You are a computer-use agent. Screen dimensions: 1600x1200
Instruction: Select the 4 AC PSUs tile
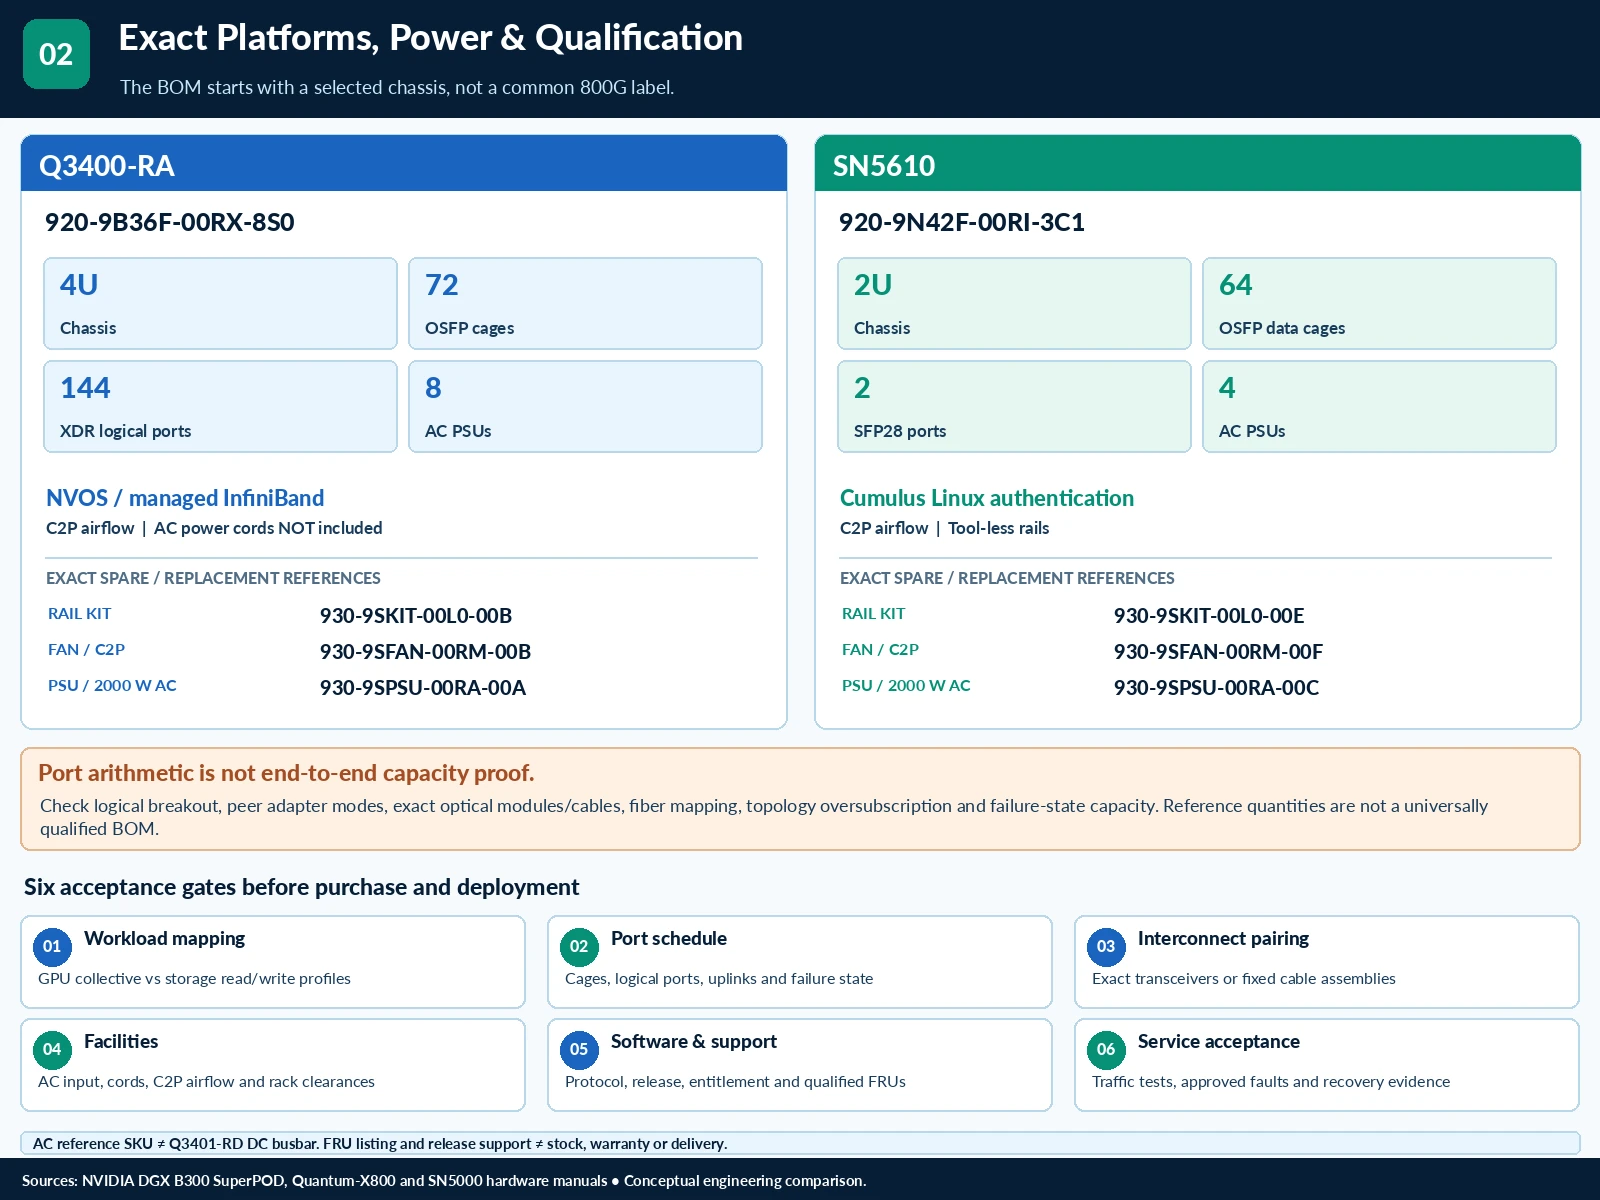[x=1379, y=407]
